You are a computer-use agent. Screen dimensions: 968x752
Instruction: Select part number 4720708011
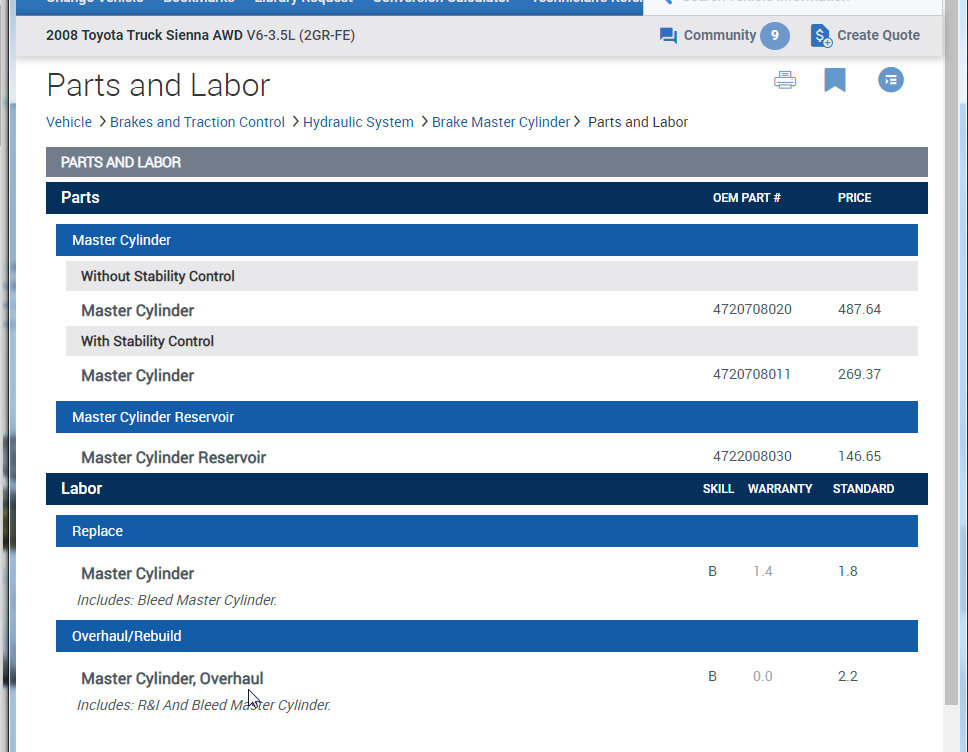click(751, 374)
